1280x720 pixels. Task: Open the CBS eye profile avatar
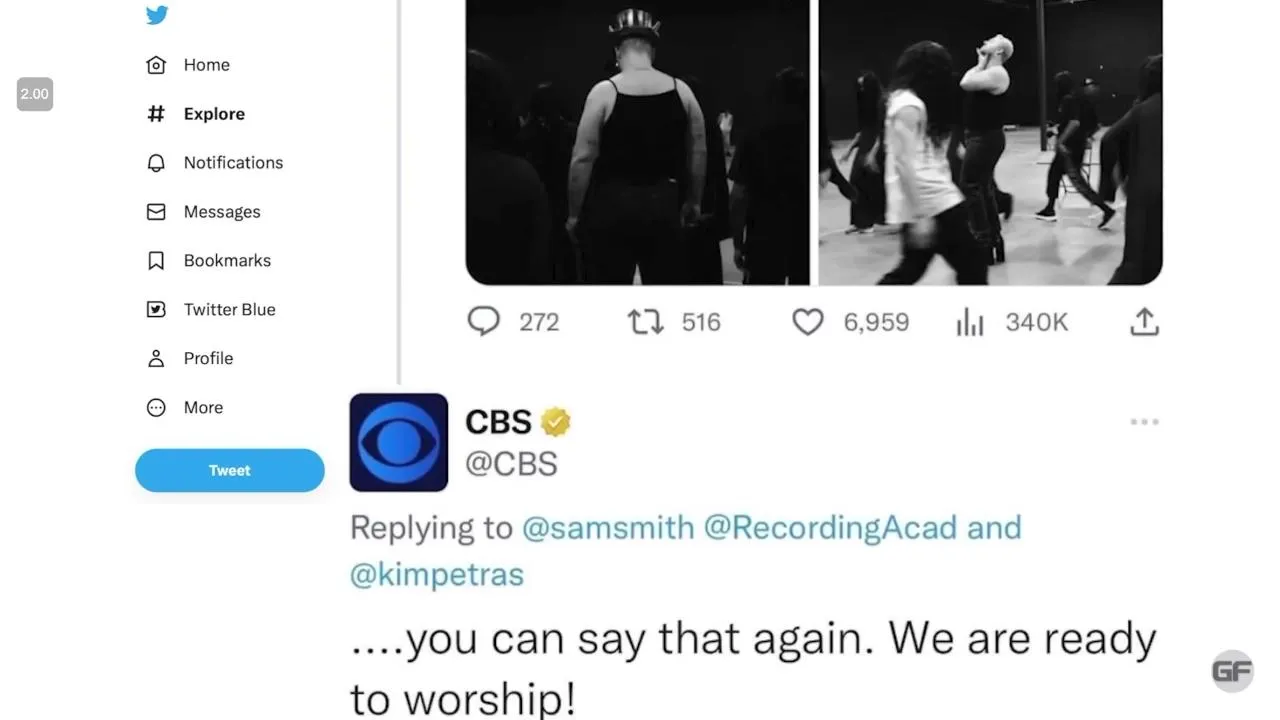[x=399, y=442]
